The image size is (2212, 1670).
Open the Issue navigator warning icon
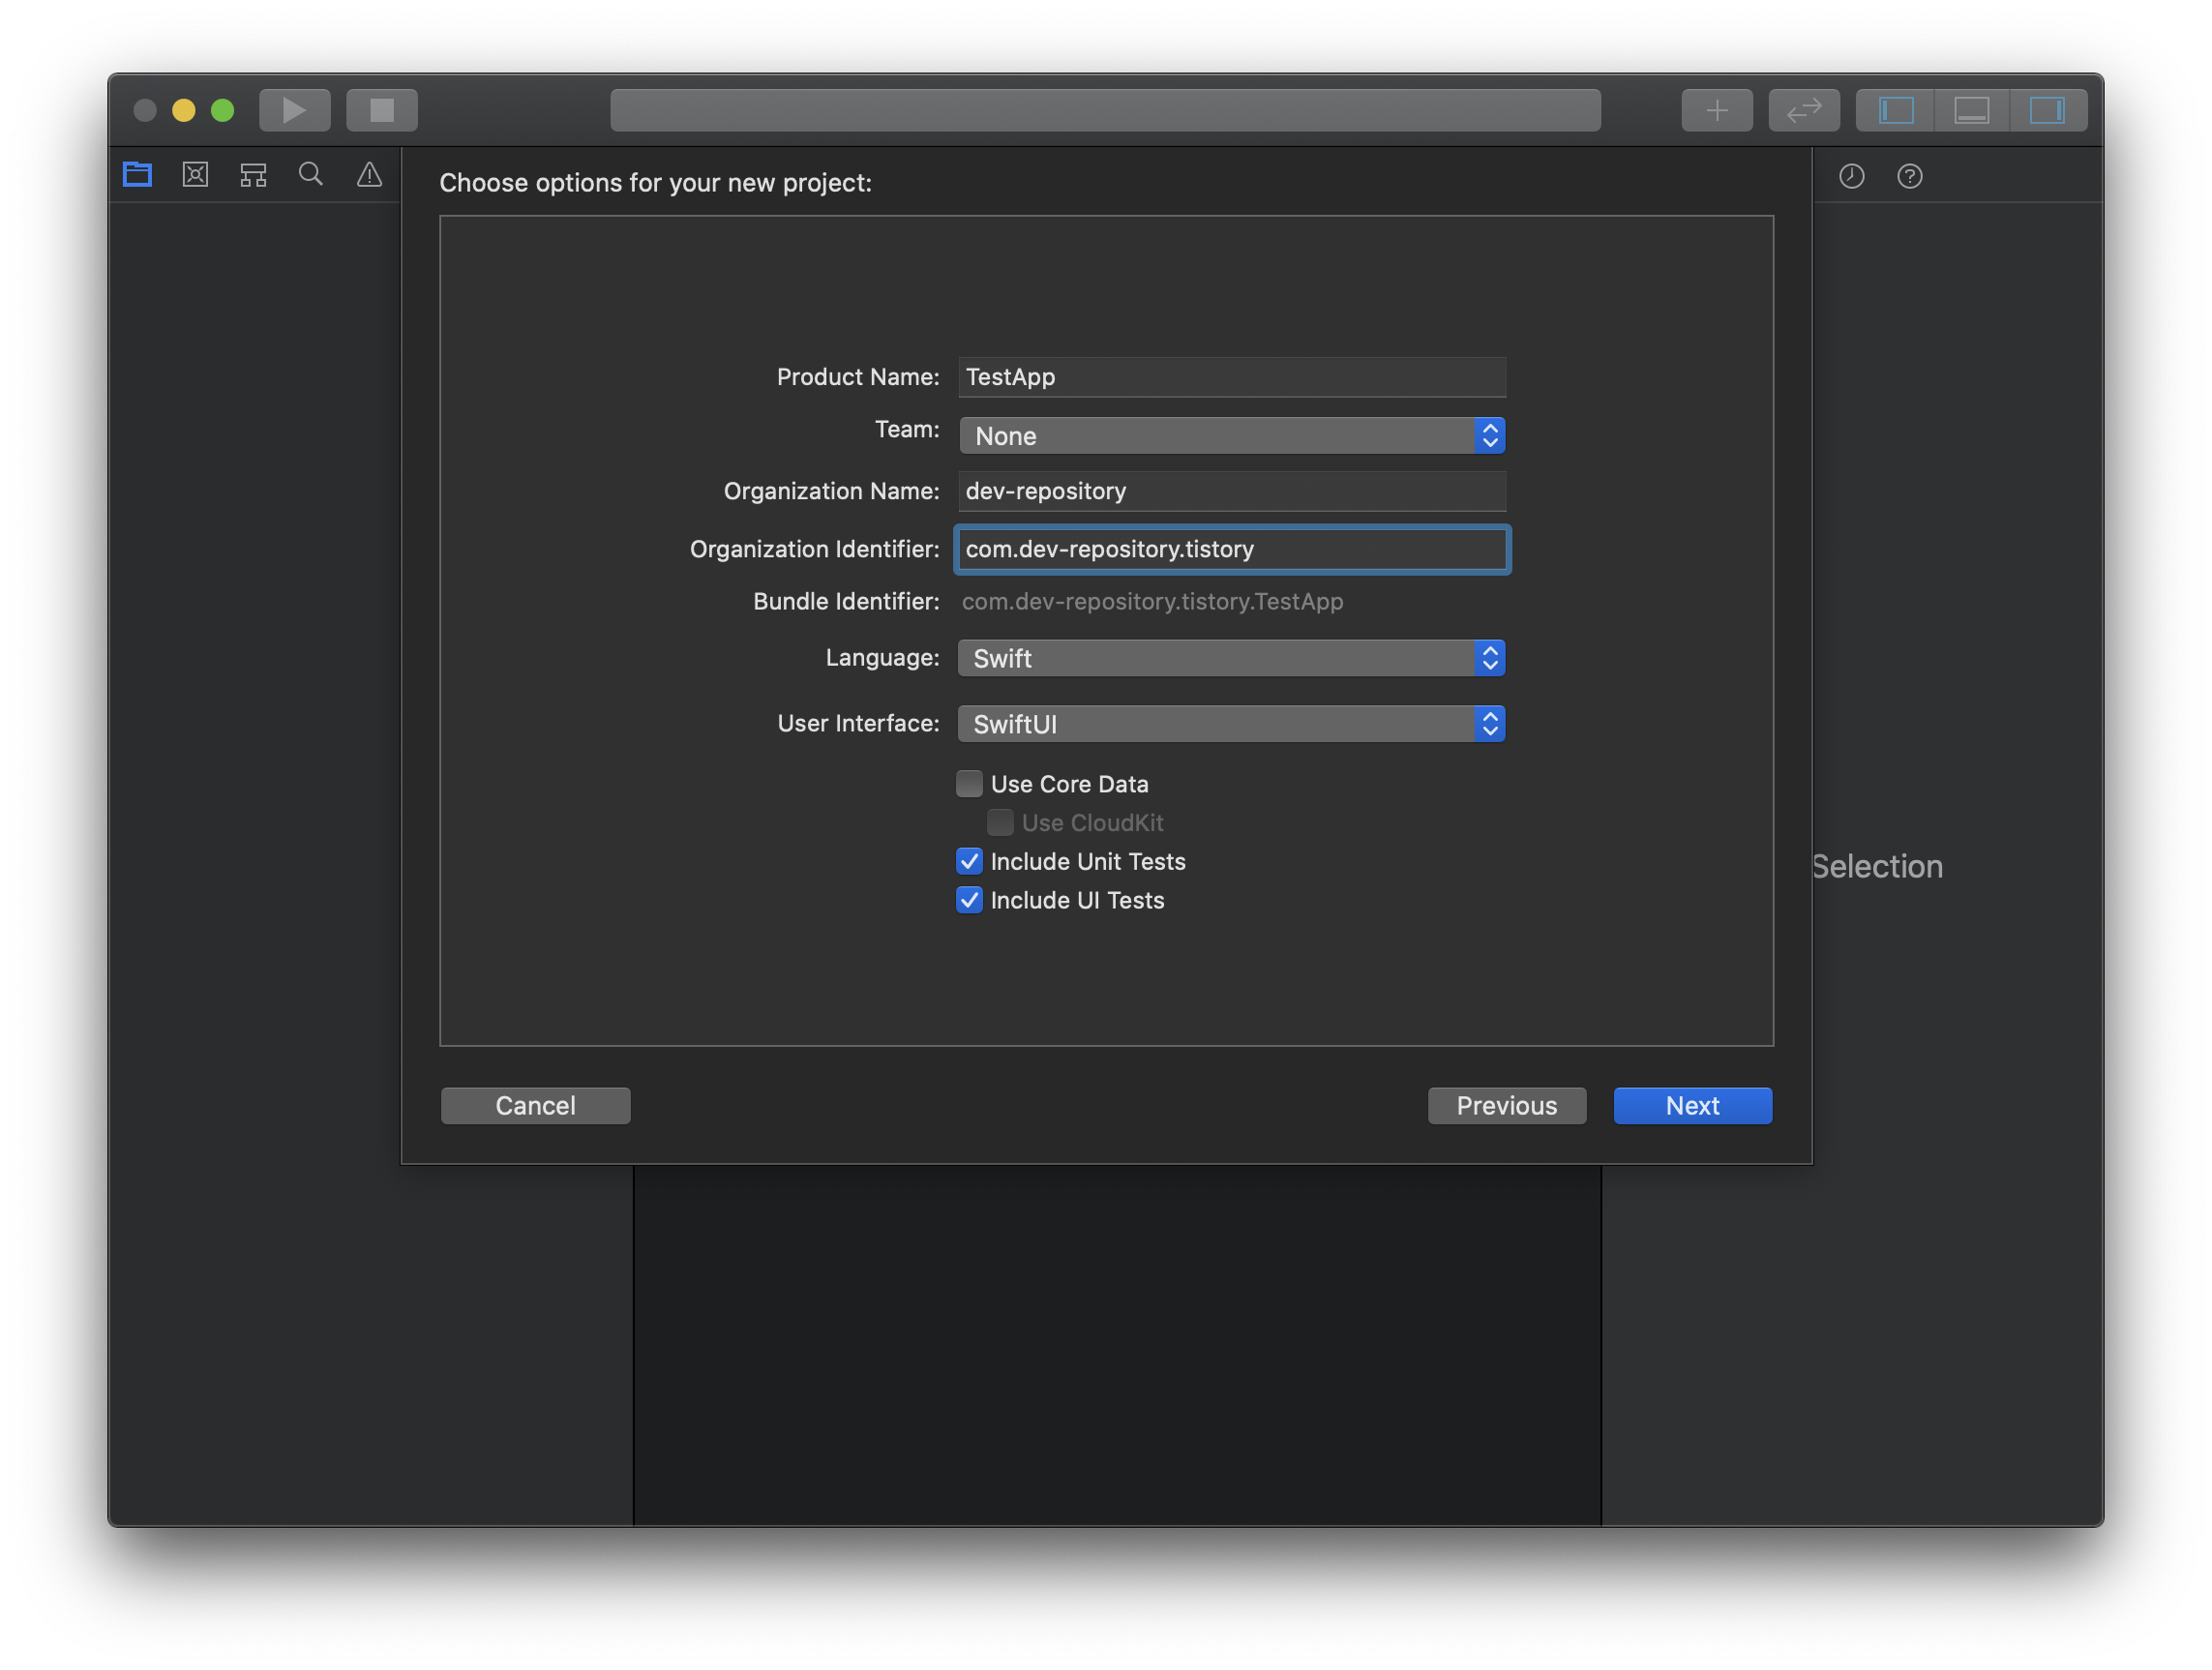pyautogui.click(x=369, y=175)
